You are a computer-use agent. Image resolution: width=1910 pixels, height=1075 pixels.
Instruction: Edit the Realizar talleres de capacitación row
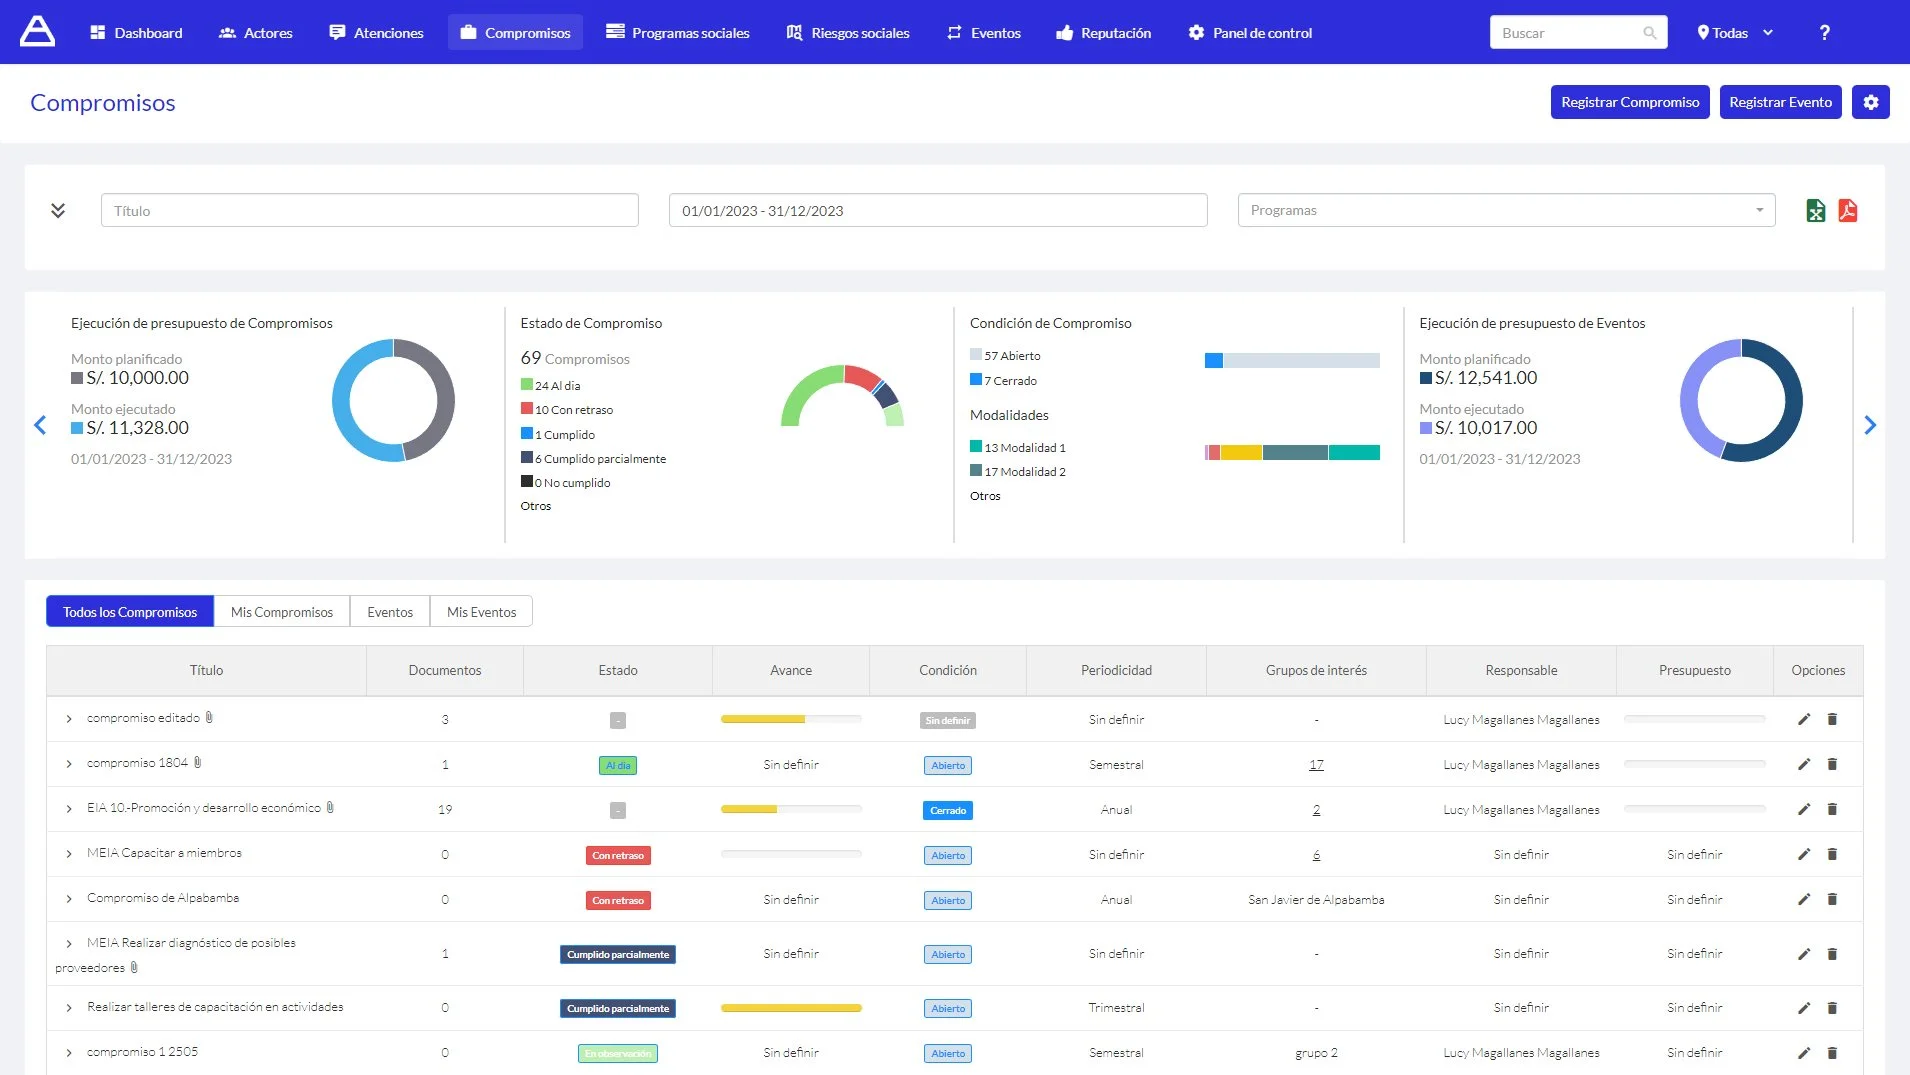(1804, 1008)
